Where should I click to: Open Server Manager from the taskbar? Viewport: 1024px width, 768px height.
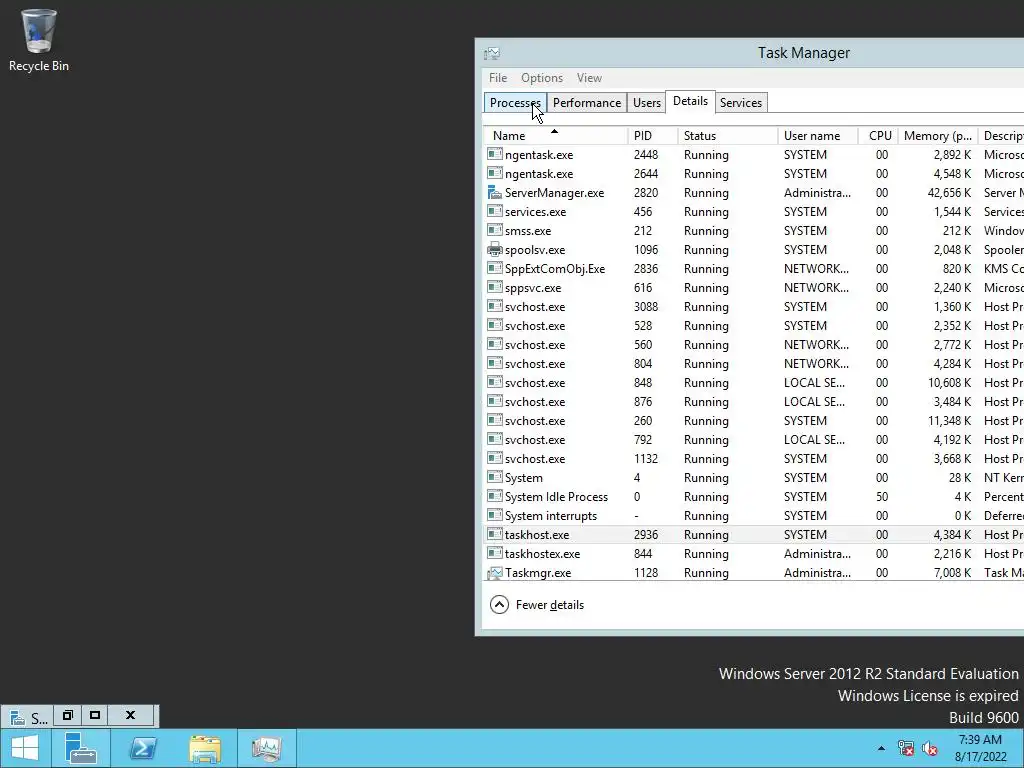(x=81, y=748)
